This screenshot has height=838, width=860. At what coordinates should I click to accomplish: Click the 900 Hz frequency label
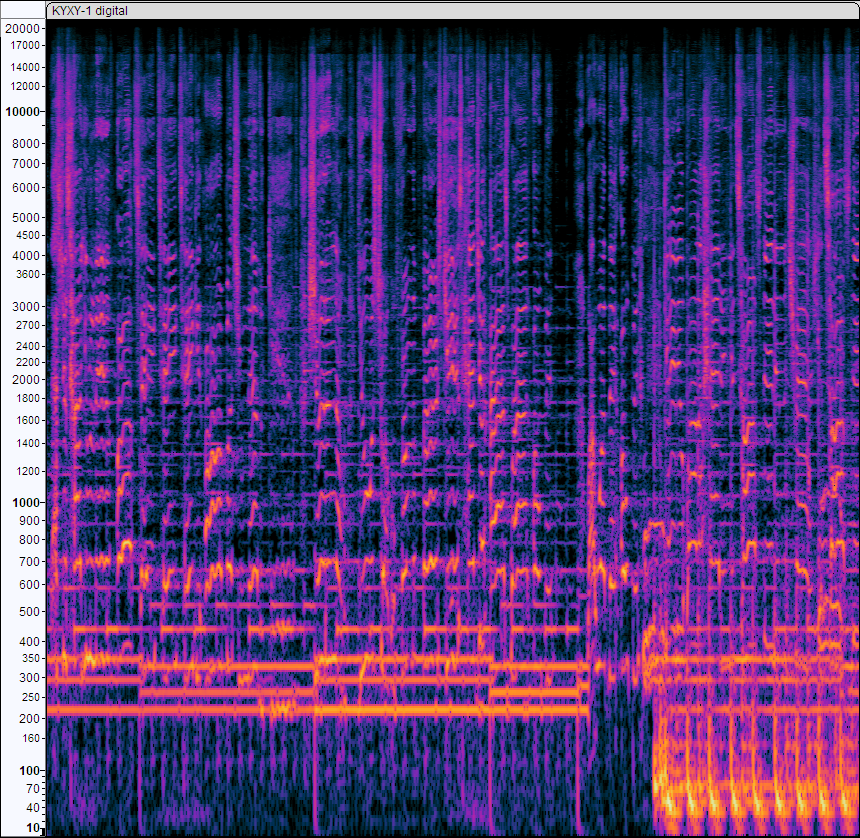pos(29,520)
